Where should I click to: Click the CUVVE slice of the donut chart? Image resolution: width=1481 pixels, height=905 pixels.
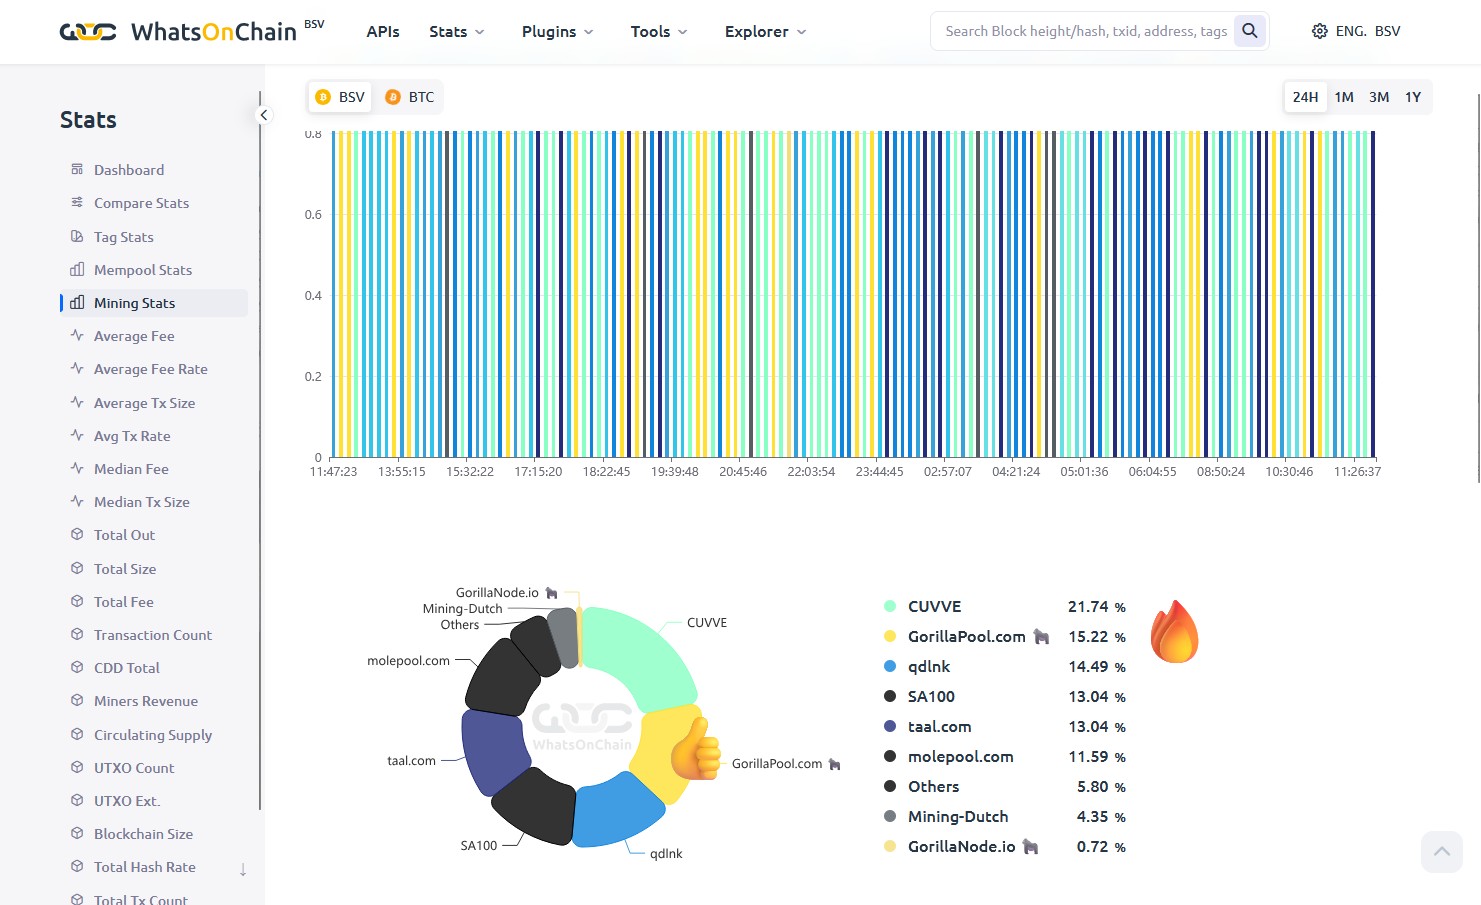[640, 657]
